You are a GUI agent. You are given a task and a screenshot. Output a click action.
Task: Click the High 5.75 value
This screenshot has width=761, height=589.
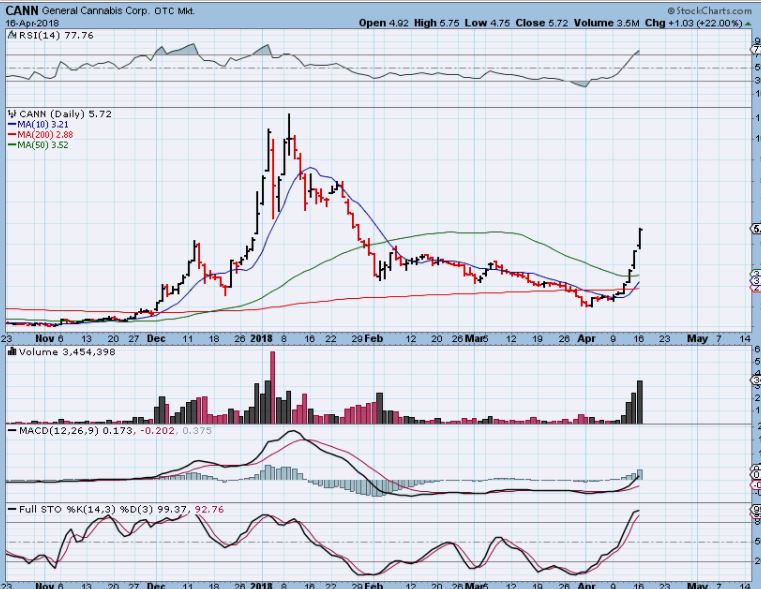(x=436, y=23)
